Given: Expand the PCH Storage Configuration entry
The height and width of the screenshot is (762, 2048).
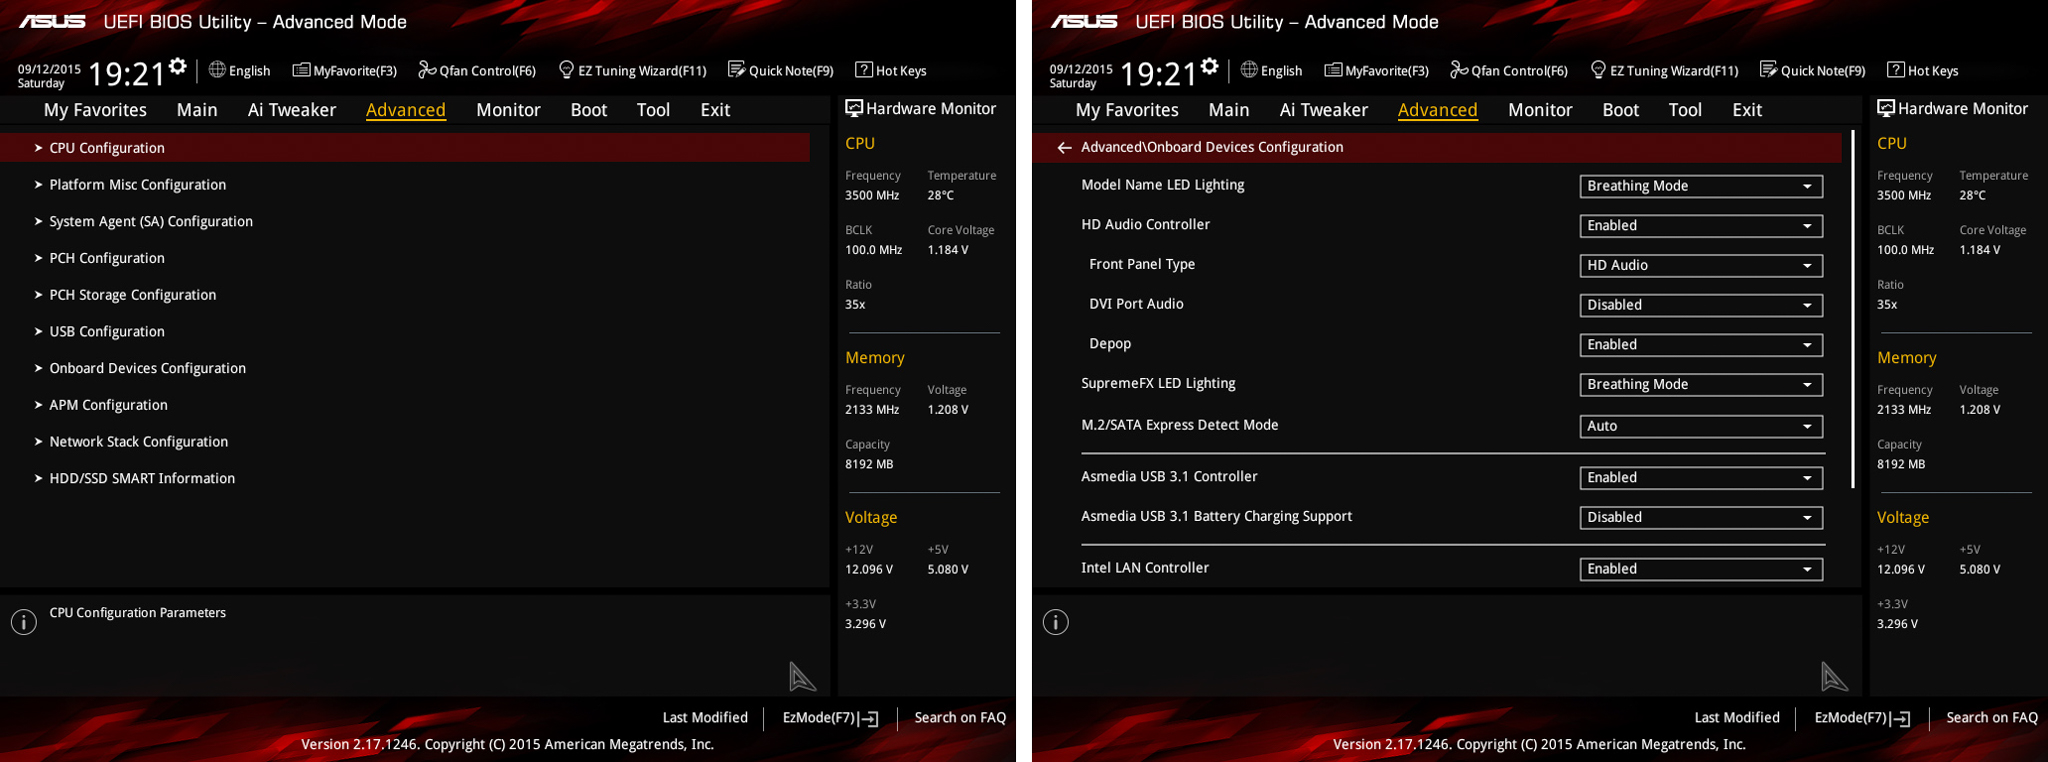Looking at the screenshot, I should [132, 295].
